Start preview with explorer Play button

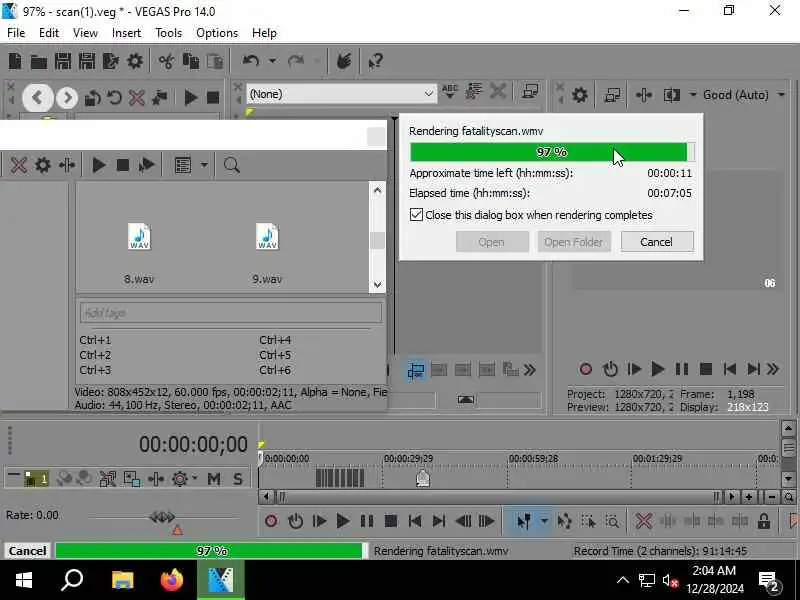[x=190, y=97]
